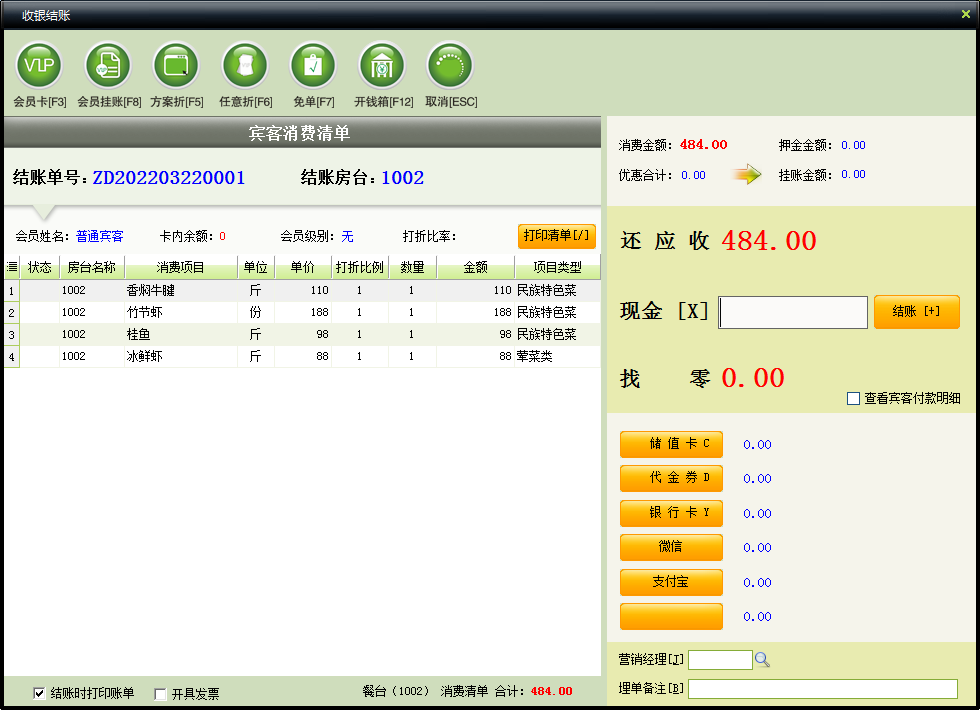Click the 消费项目 column header
This screenshot has width=980, height=710.
point(181,268)
